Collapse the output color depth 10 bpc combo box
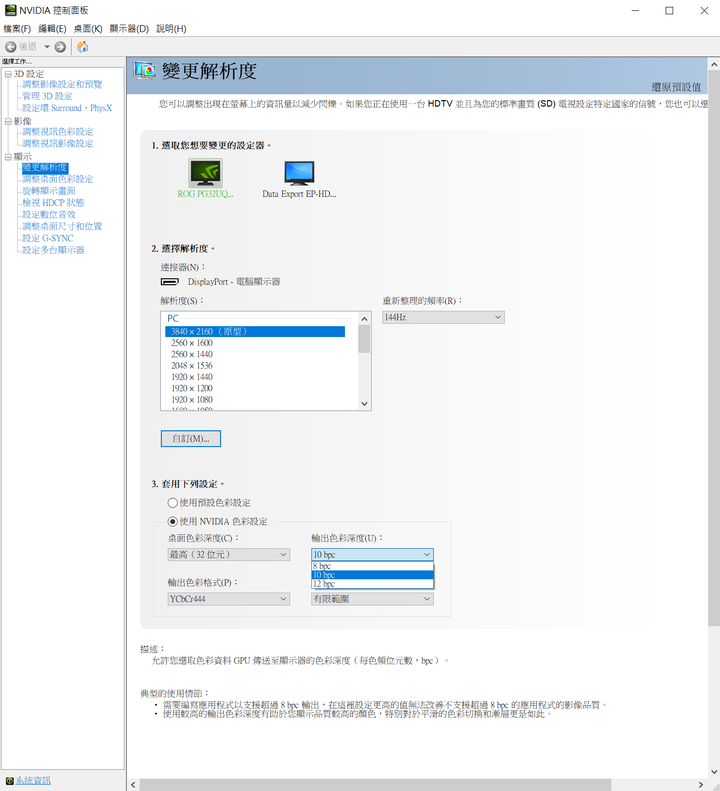The image size is (720, 791). (x=372, y=554)
